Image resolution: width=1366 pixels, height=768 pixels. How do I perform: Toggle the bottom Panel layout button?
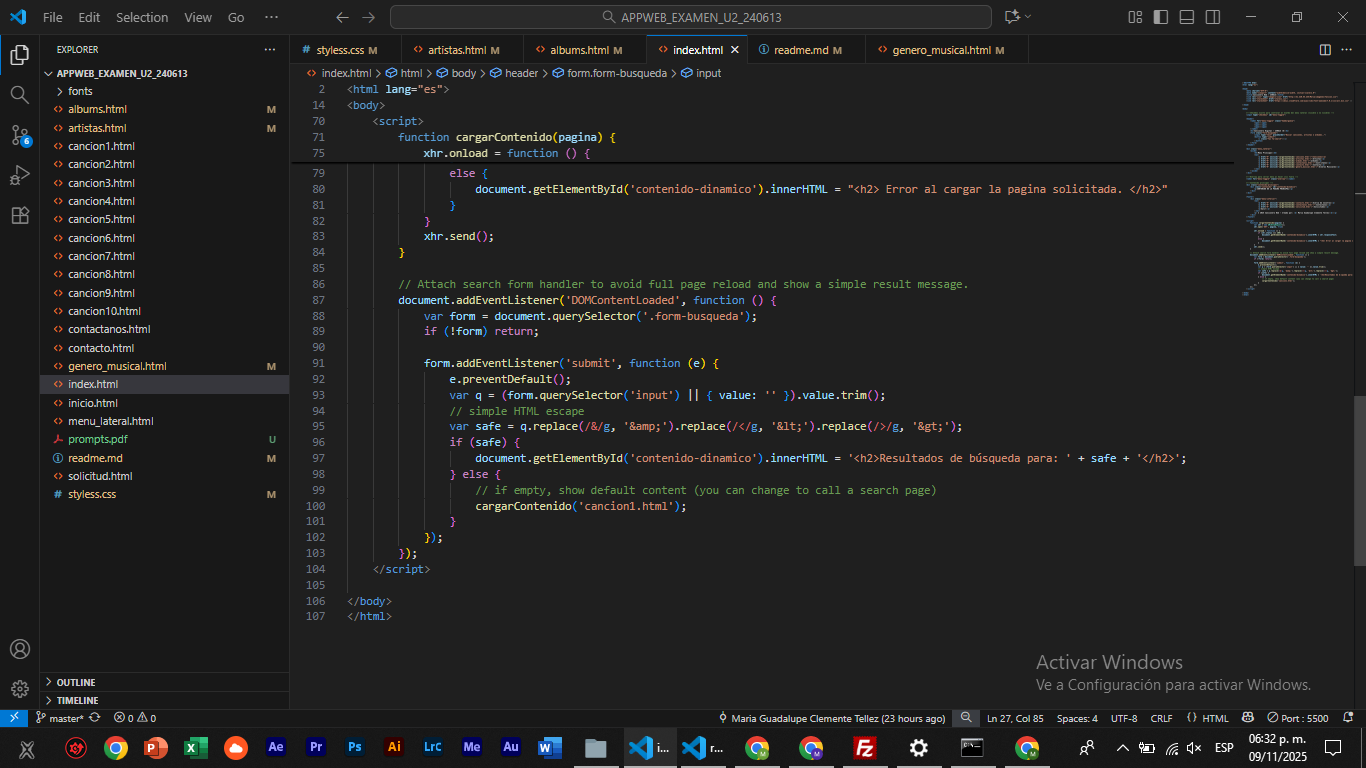point(1186,17)
